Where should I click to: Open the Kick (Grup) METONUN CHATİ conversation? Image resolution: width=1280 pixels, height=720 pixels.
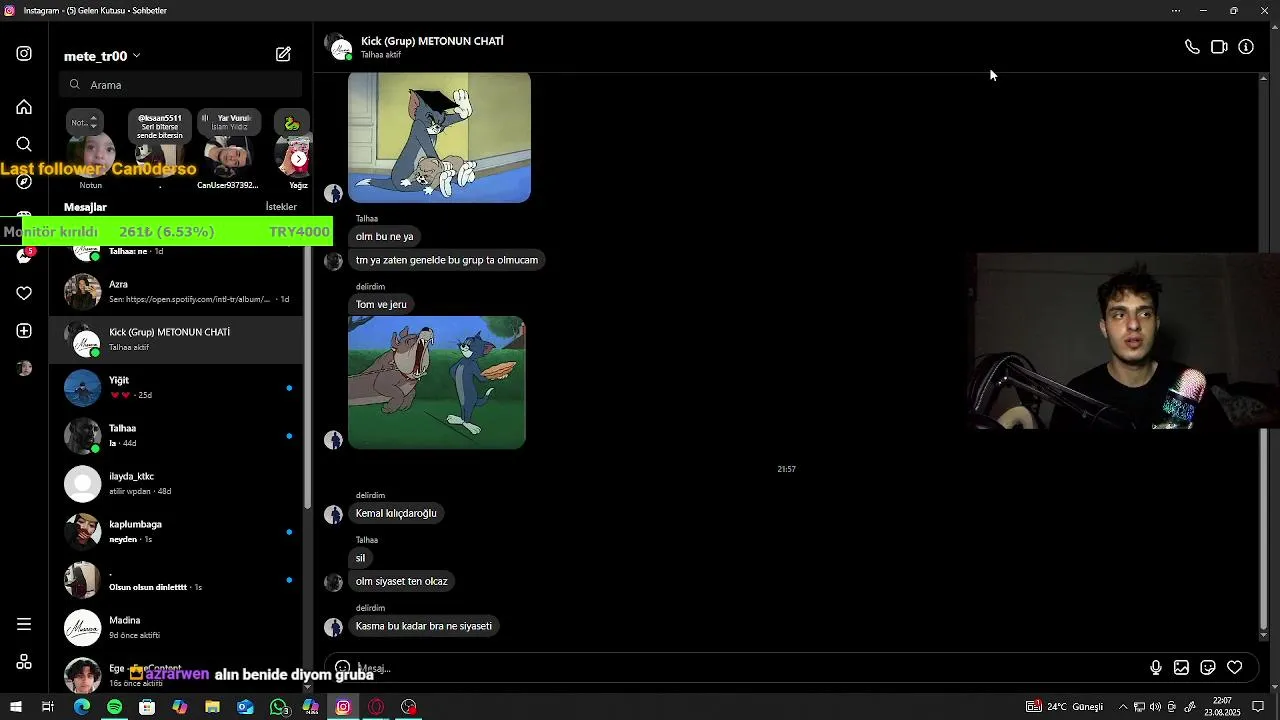[x=177, y=339]
